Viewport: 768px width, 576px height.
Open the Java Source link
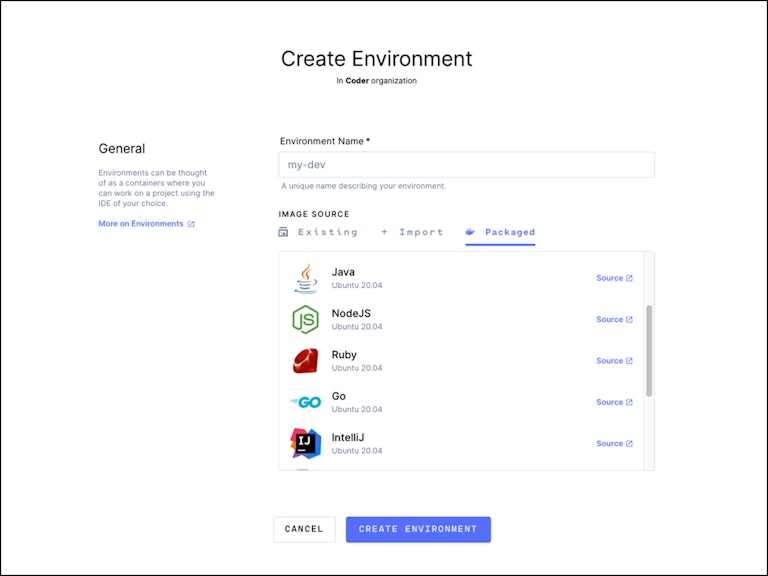[614, 278]
